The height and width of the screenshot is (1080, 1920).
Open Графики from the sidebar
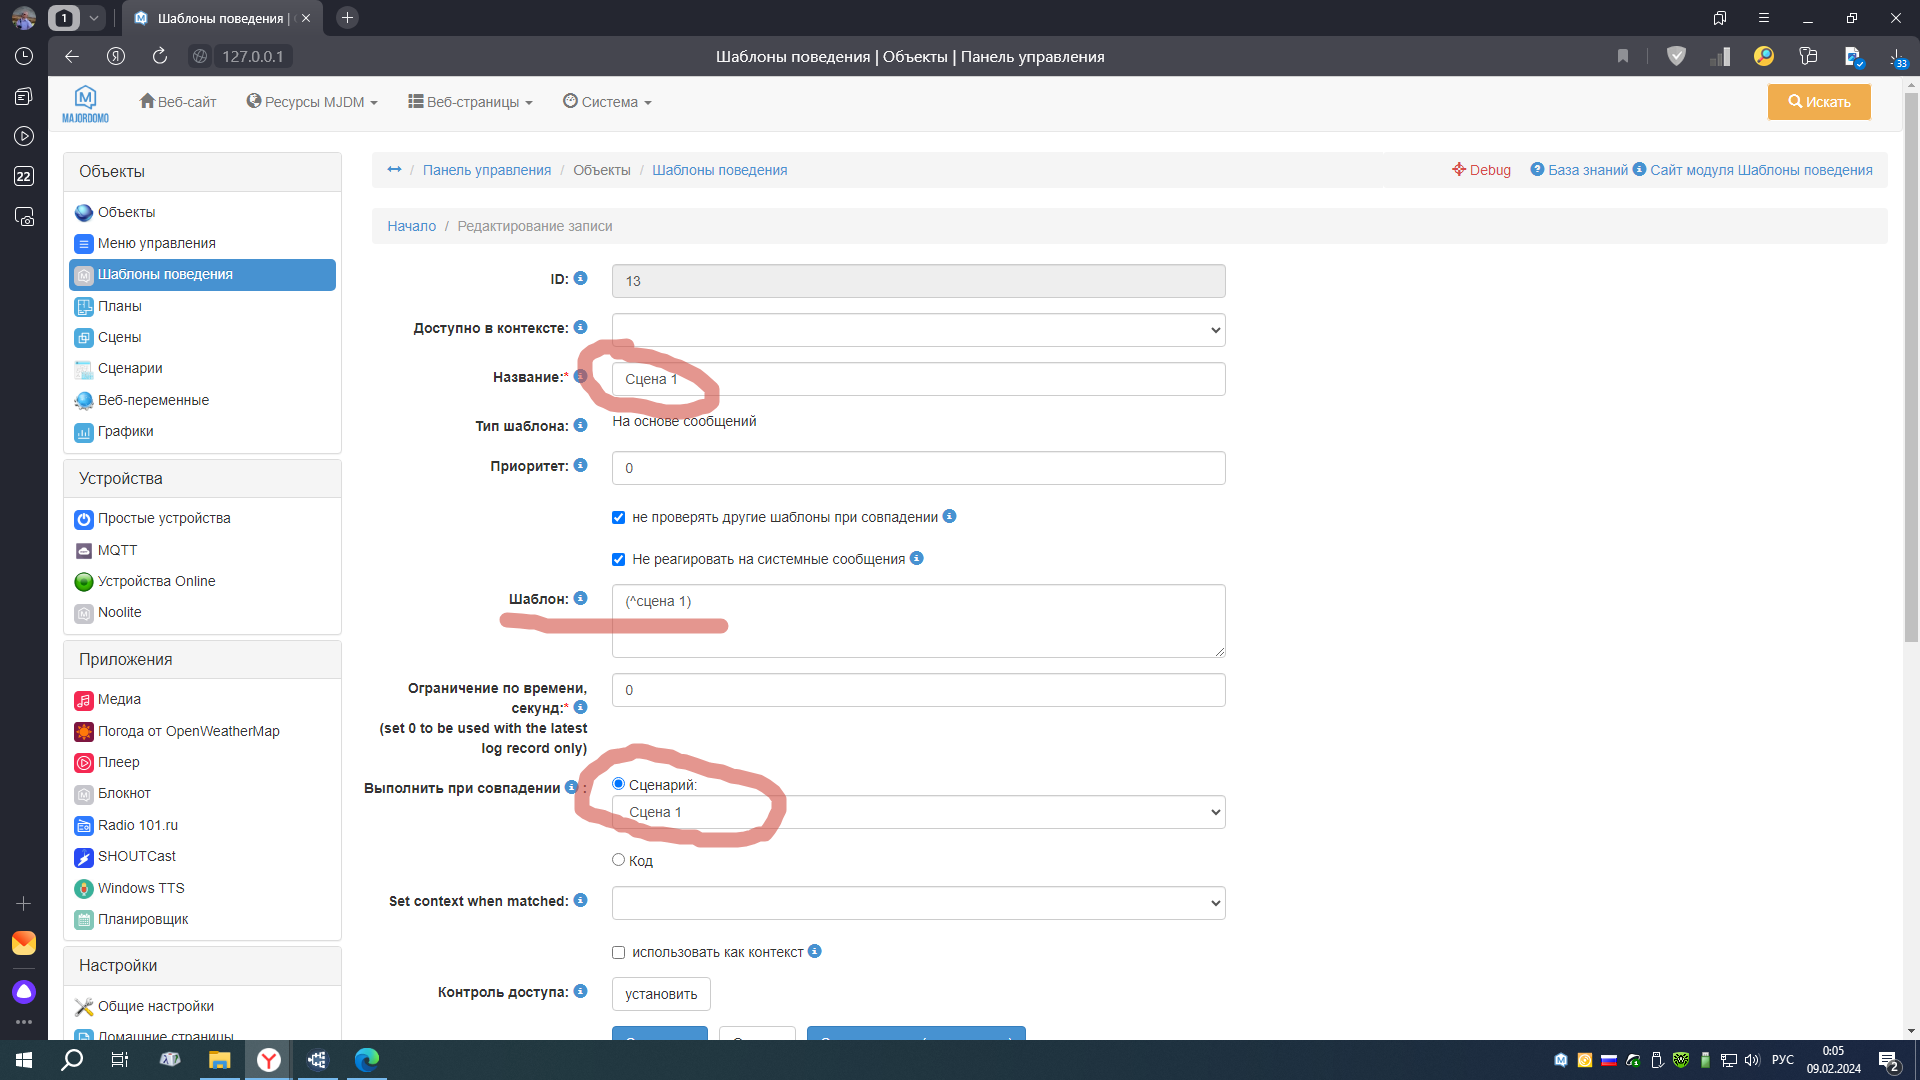pyautogui.click(x=125, y=431)
